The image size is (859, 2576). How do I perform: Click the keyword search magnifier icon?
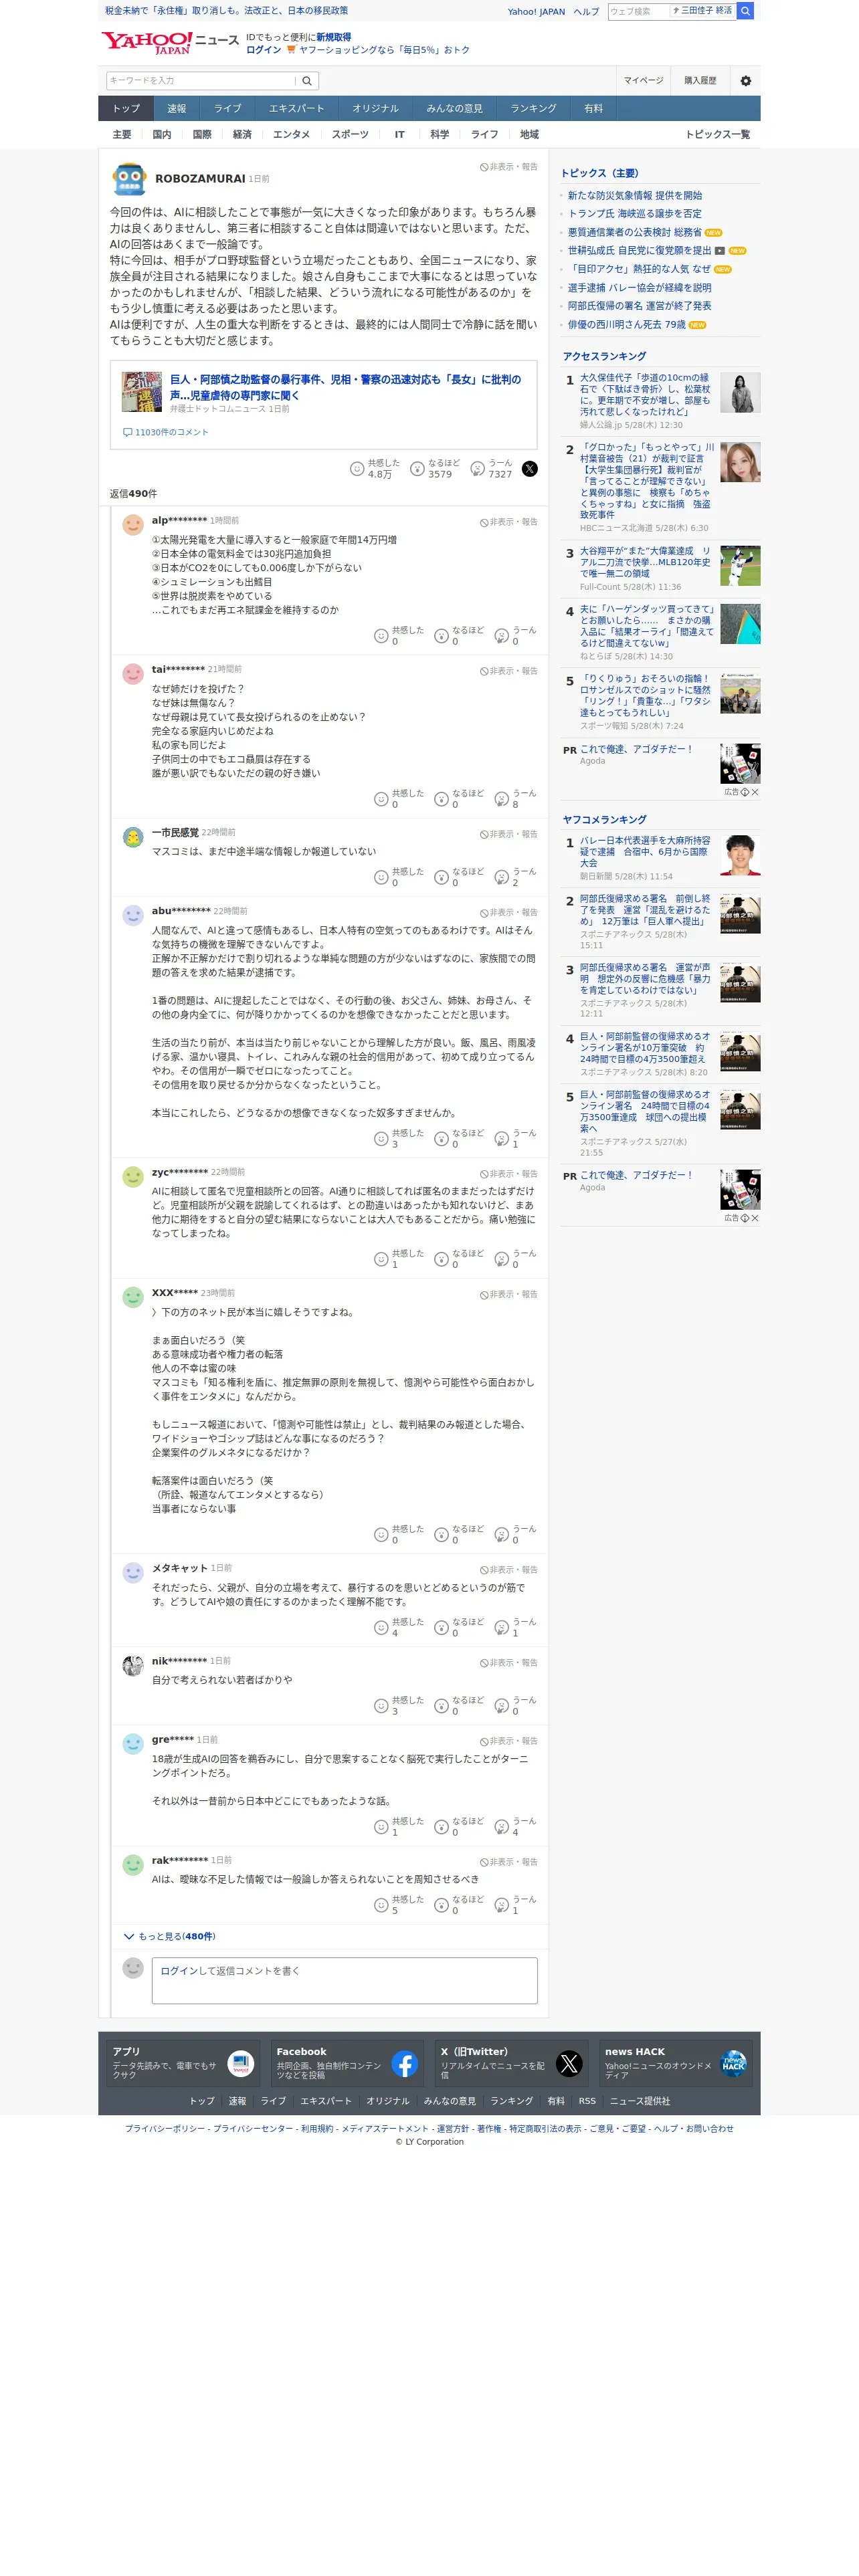pos(307,81)
